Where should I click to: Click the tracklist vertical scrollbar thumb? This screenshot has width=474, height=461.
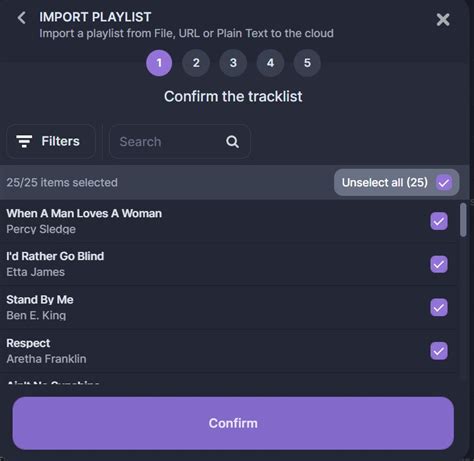click(463, 220)
